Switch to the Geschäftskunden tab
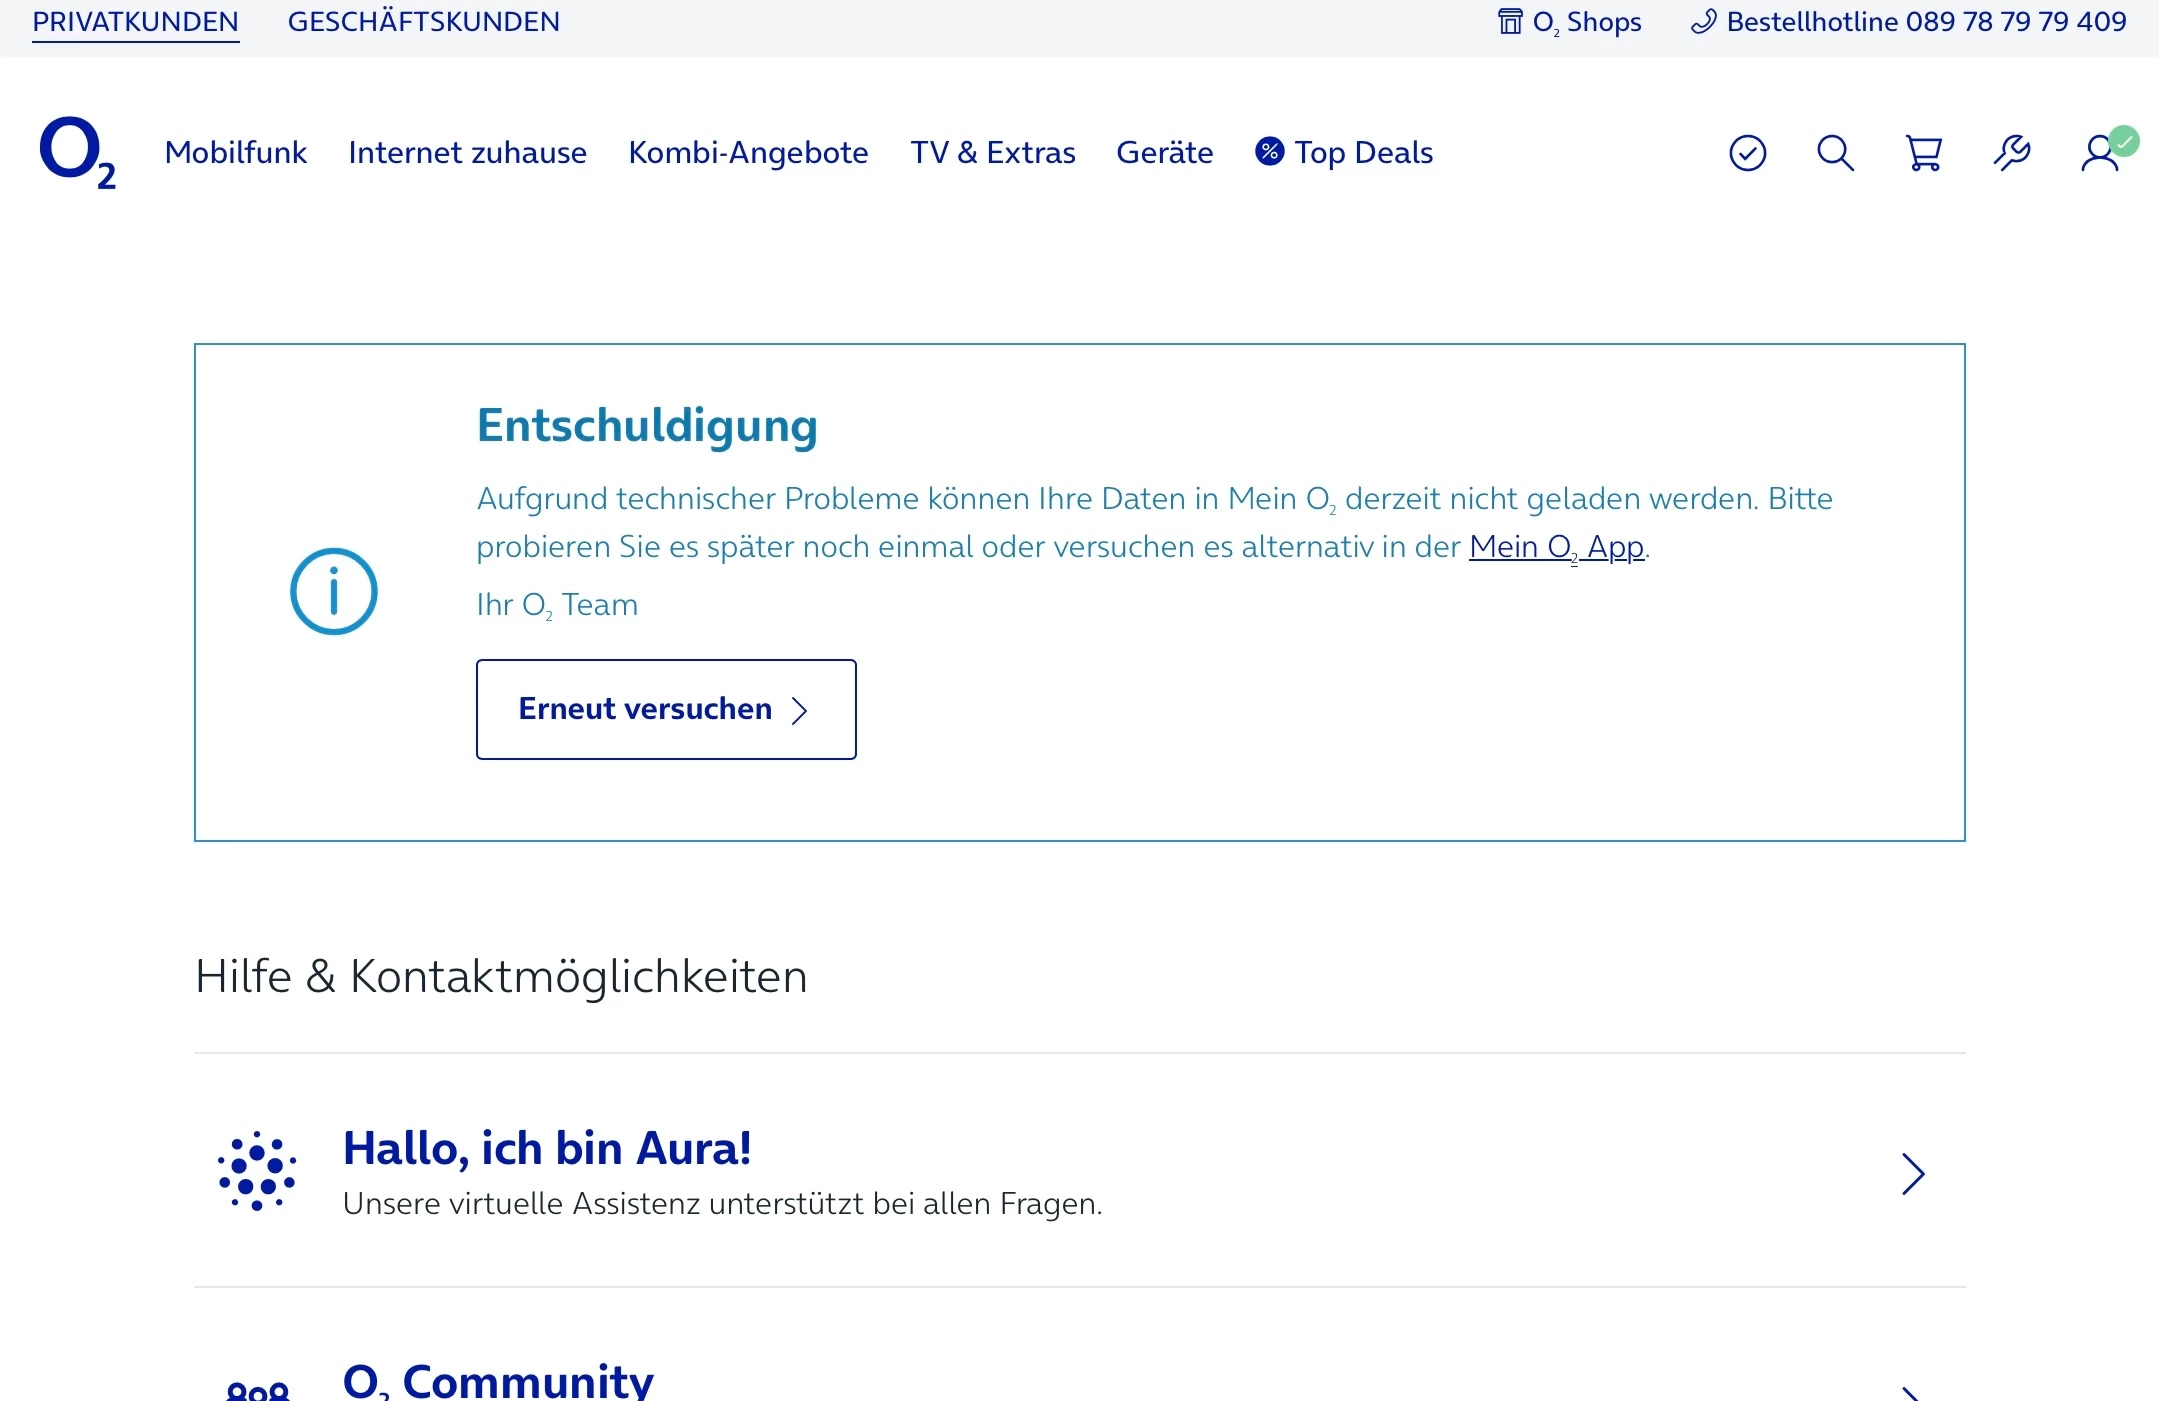 pyautogui.click(x=423, y=21)
